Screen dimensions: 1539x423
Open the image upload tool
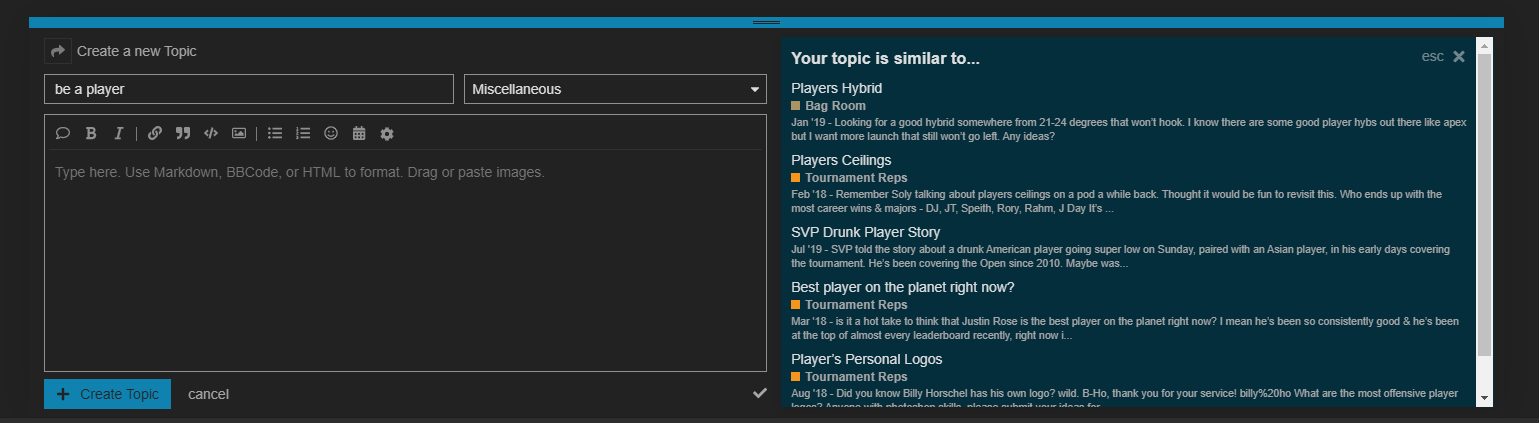(x=239, y=133)
